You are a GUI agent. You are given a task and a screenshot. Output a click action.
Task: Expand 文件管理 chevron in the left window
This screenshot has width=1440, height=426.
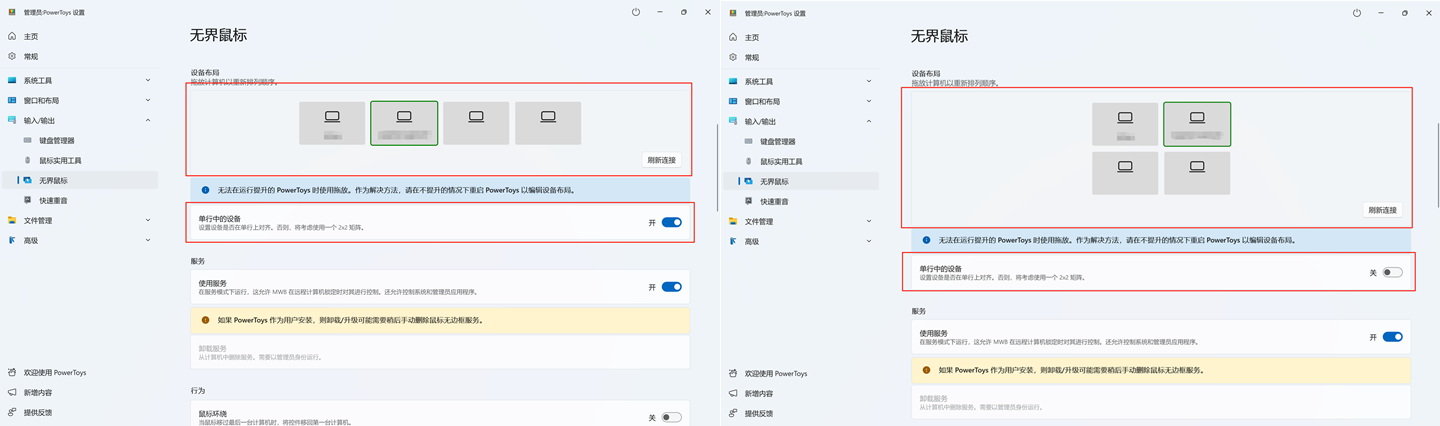[148, 220]
